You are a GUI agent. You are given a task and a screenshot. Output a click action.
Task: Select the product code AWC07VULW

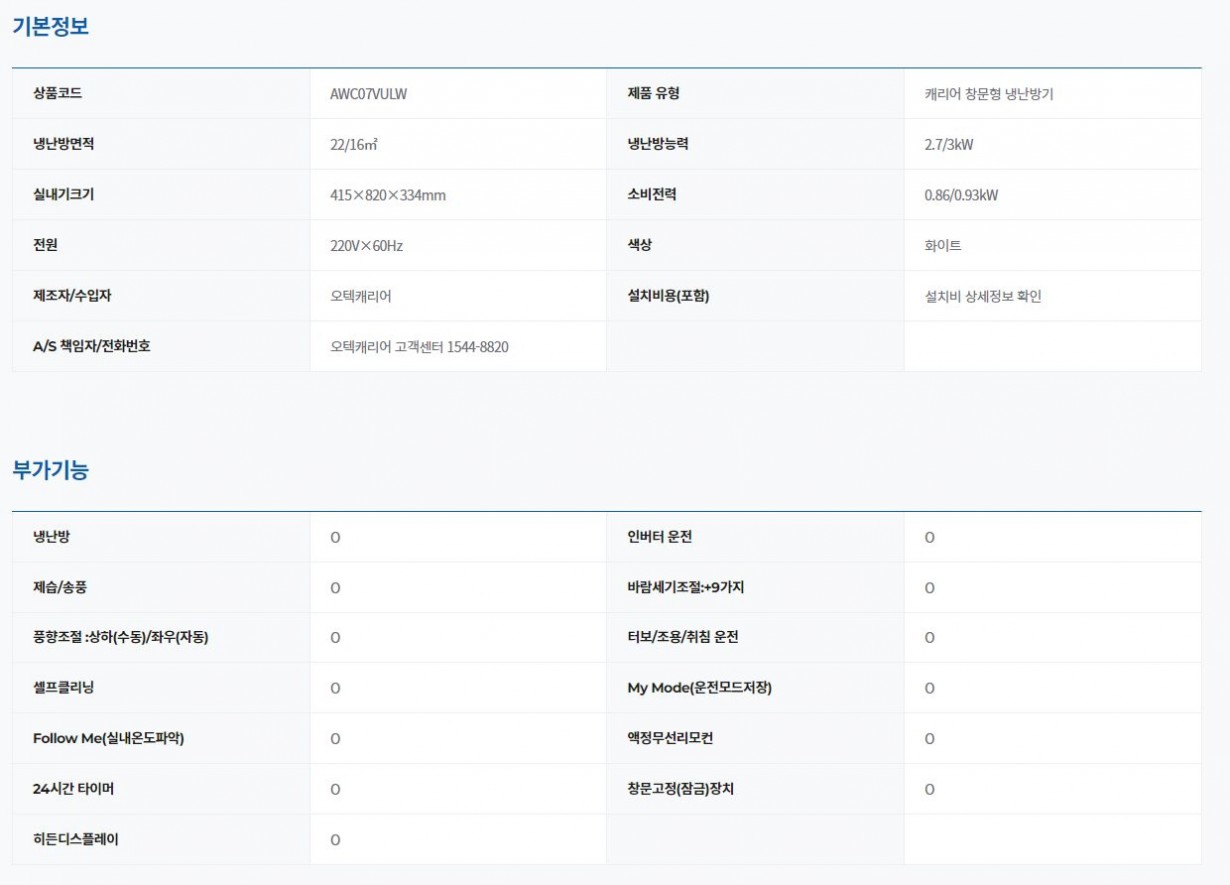pos(368,94)
